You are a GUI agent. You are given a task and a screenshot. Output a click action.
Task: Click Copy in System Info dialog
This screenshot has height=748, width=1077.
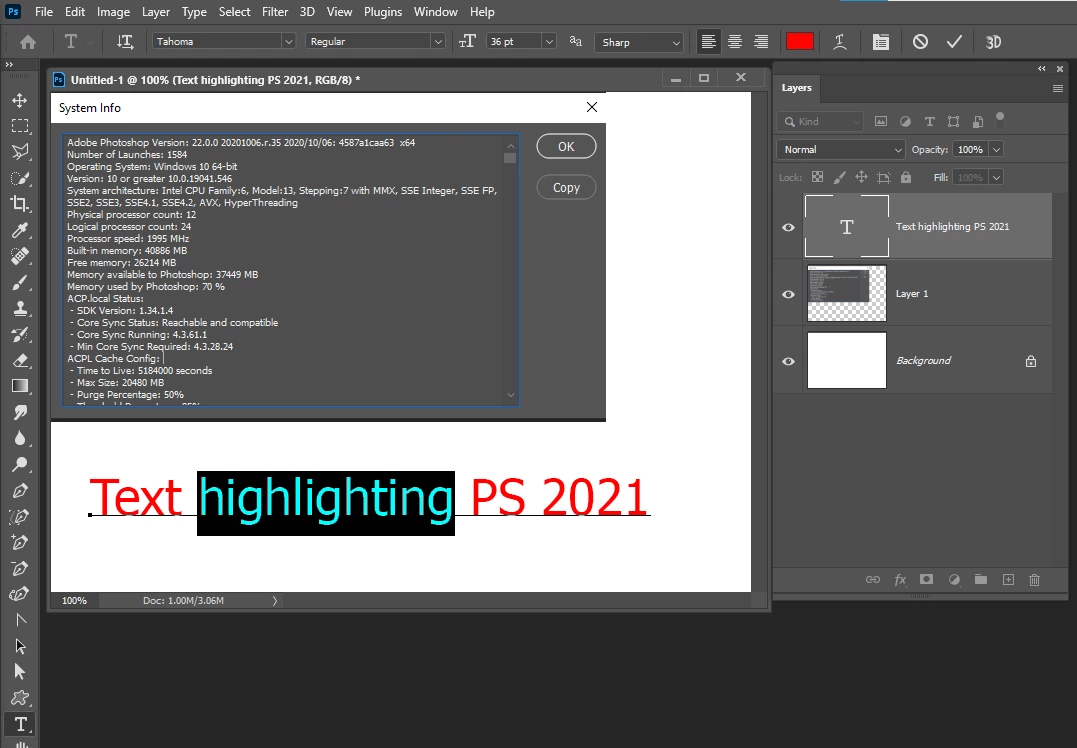point(566,188)
